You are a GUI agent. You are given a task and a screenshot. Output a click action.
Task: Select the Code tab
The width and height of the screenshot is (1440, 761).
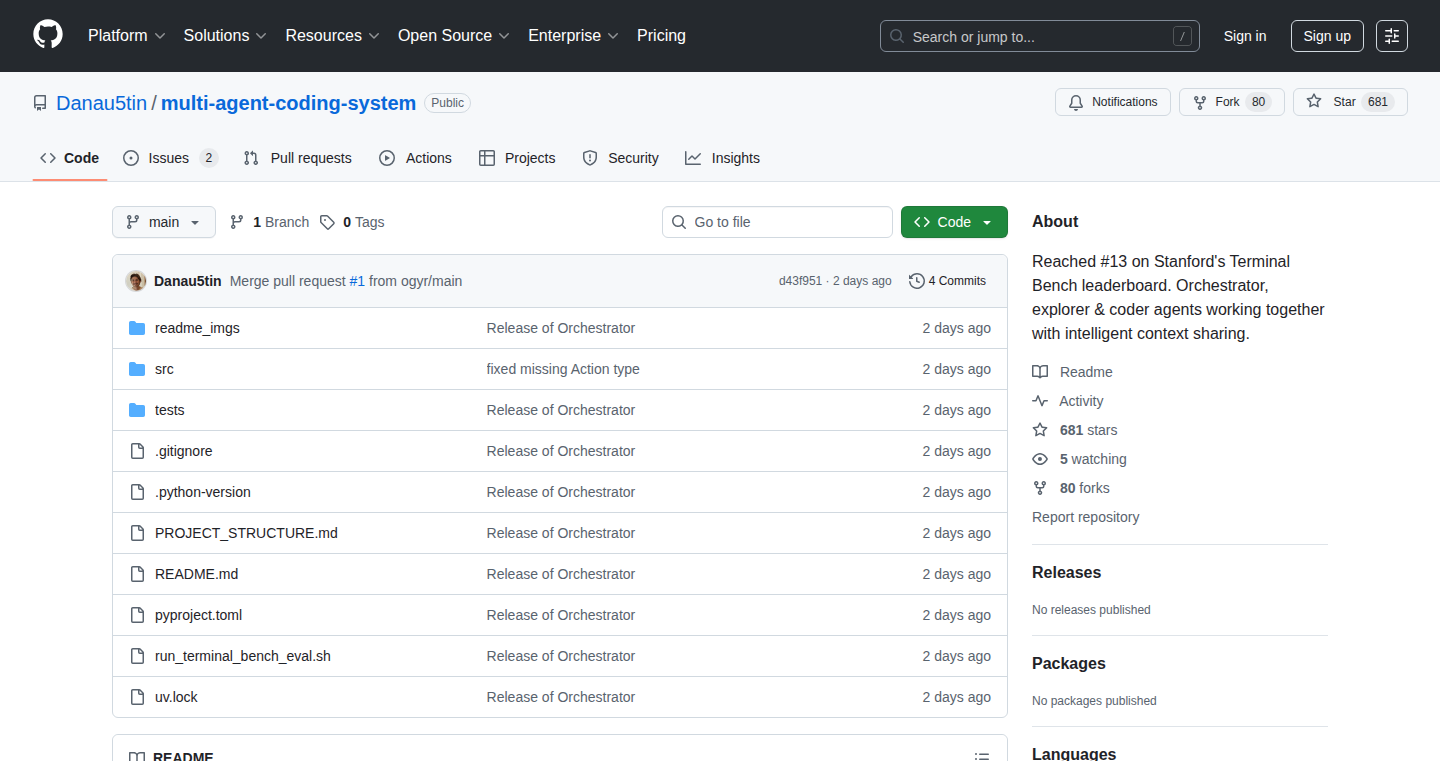[x=70, y=158]
